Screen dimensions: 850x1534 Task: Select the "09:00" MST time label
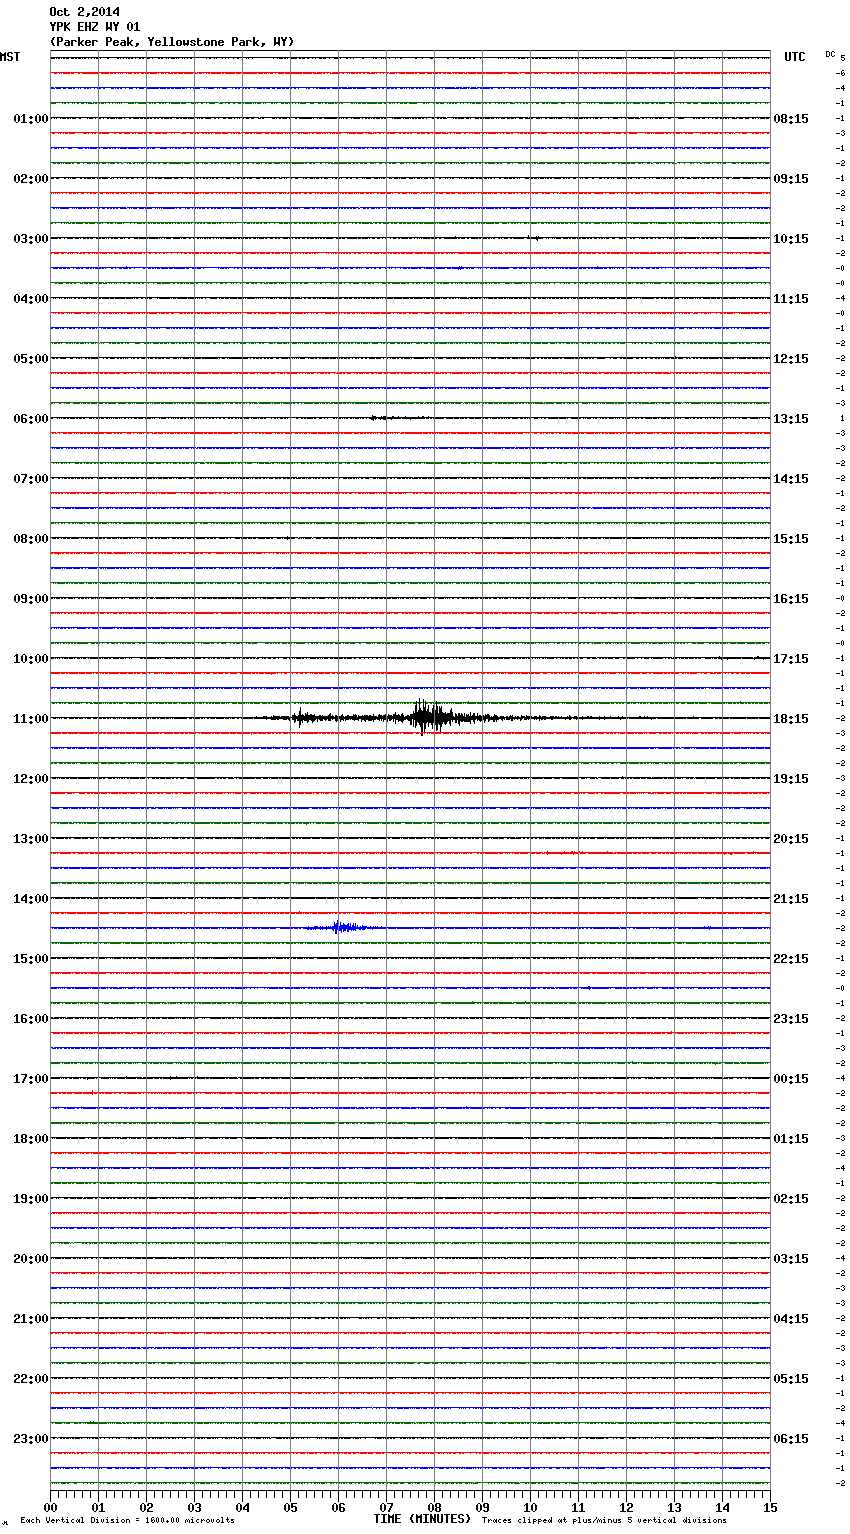click(x=31, y=599)
